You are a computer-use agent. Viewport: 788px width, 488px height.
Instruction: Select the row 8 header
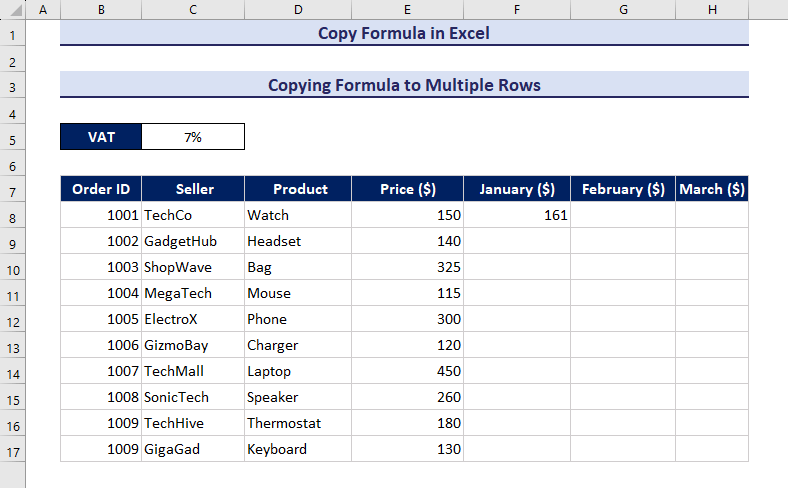(13, 215)
